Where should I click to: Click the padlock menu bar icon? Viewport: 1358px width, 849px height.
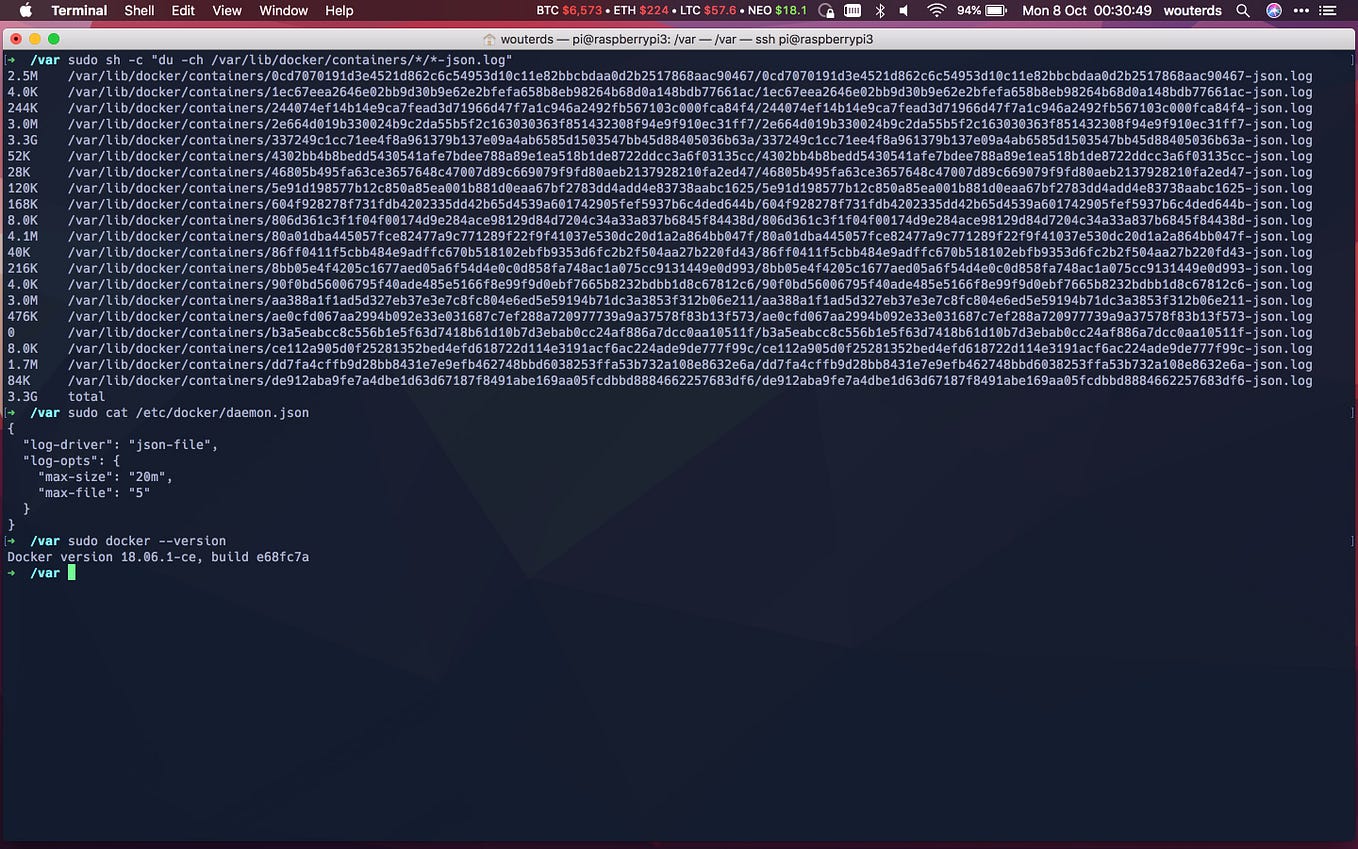[x=826, y=11]
